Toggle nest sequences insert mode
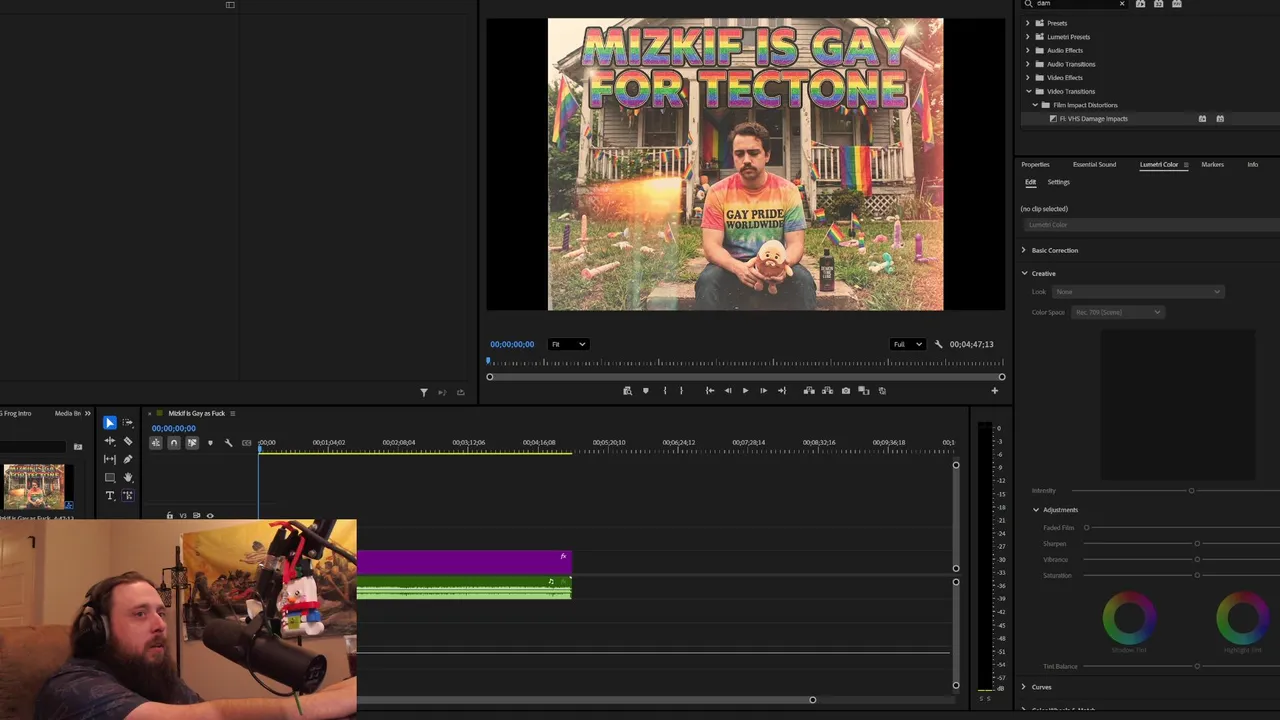1280x720 pixels. (x=156, y=443)
